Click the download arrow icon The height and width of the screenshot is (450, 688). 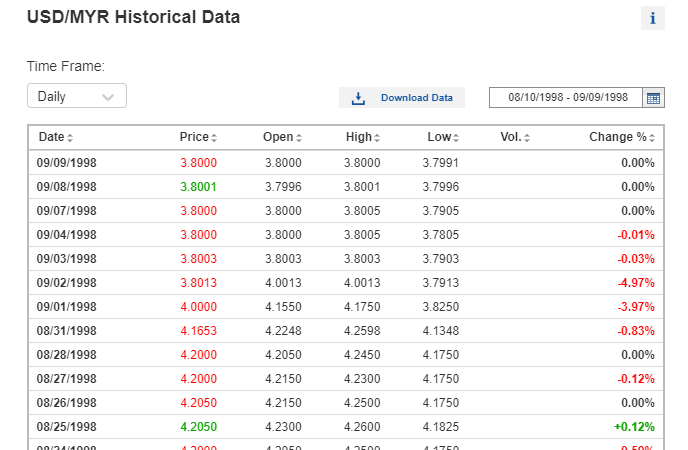pos(358,98)
